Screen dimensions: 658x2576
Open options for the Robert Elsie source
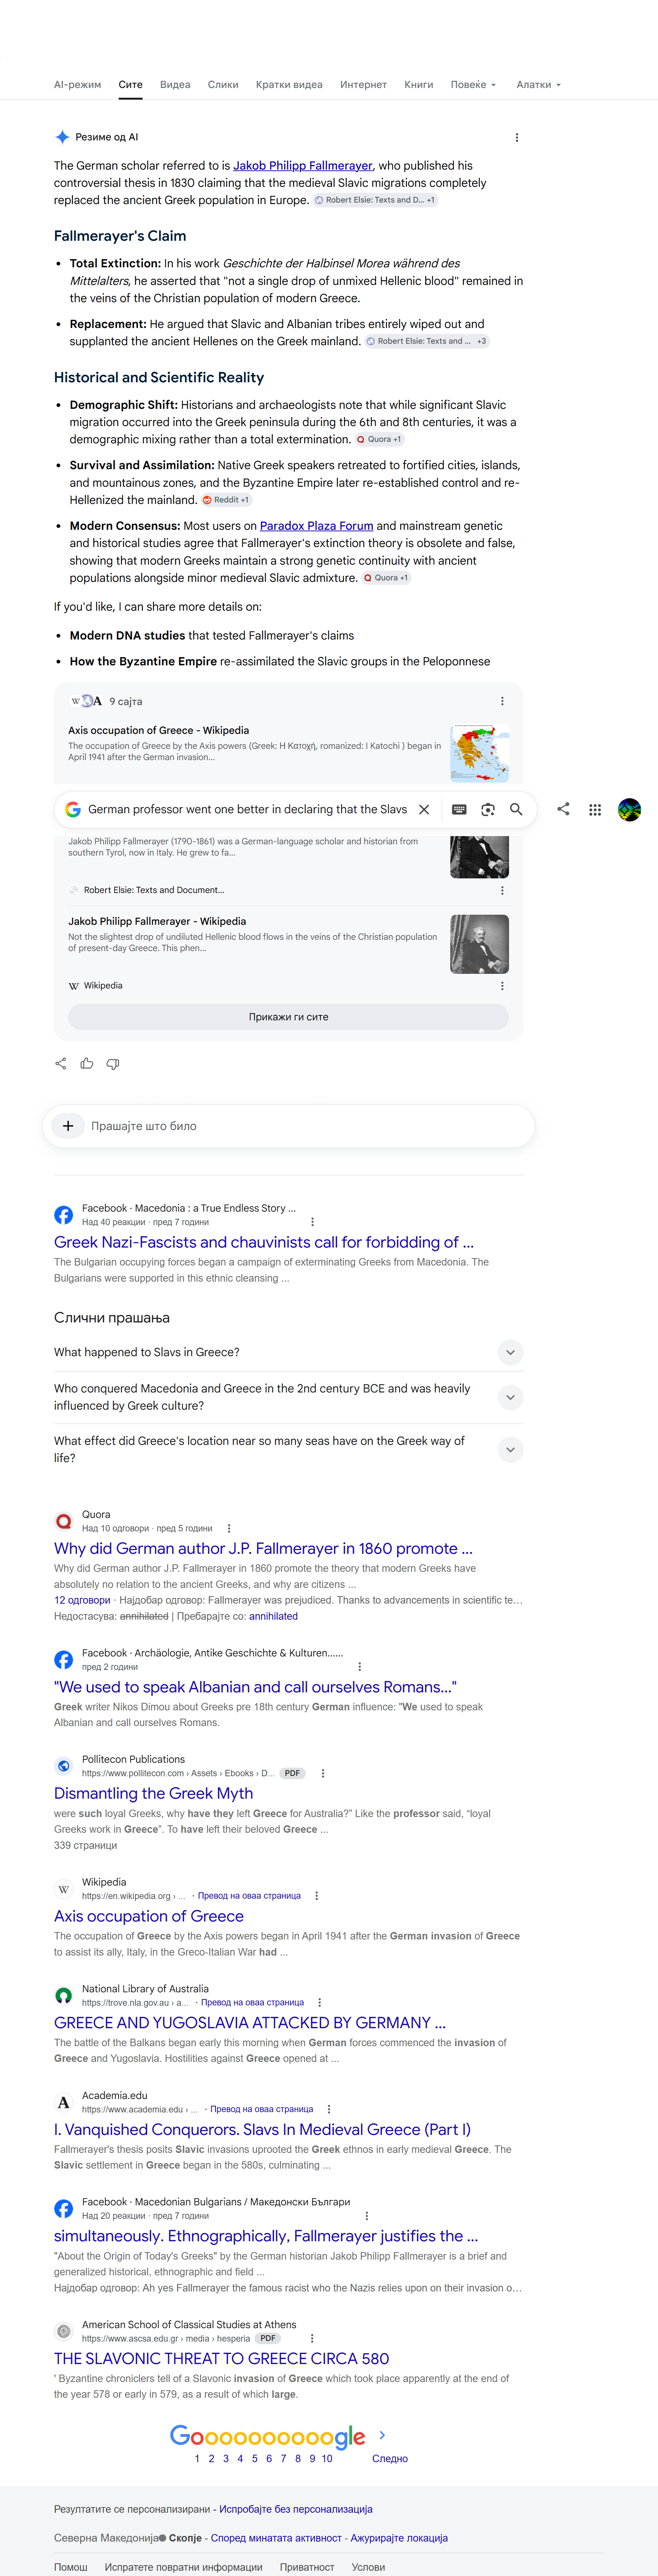[x=502, y=890]
